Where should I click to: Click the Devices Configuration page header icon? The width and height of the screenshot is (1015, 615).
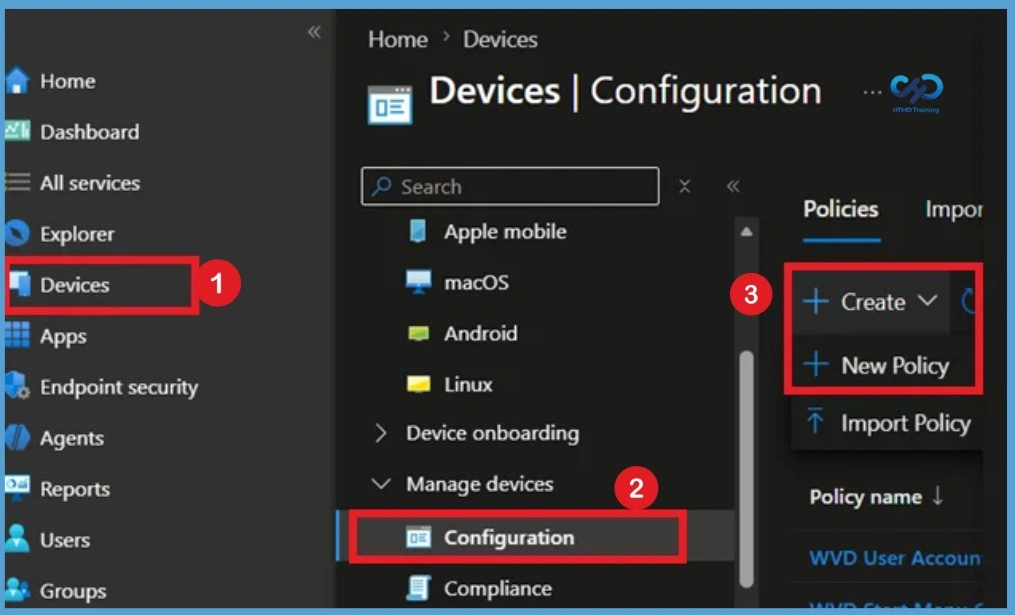tap(390, 105)
